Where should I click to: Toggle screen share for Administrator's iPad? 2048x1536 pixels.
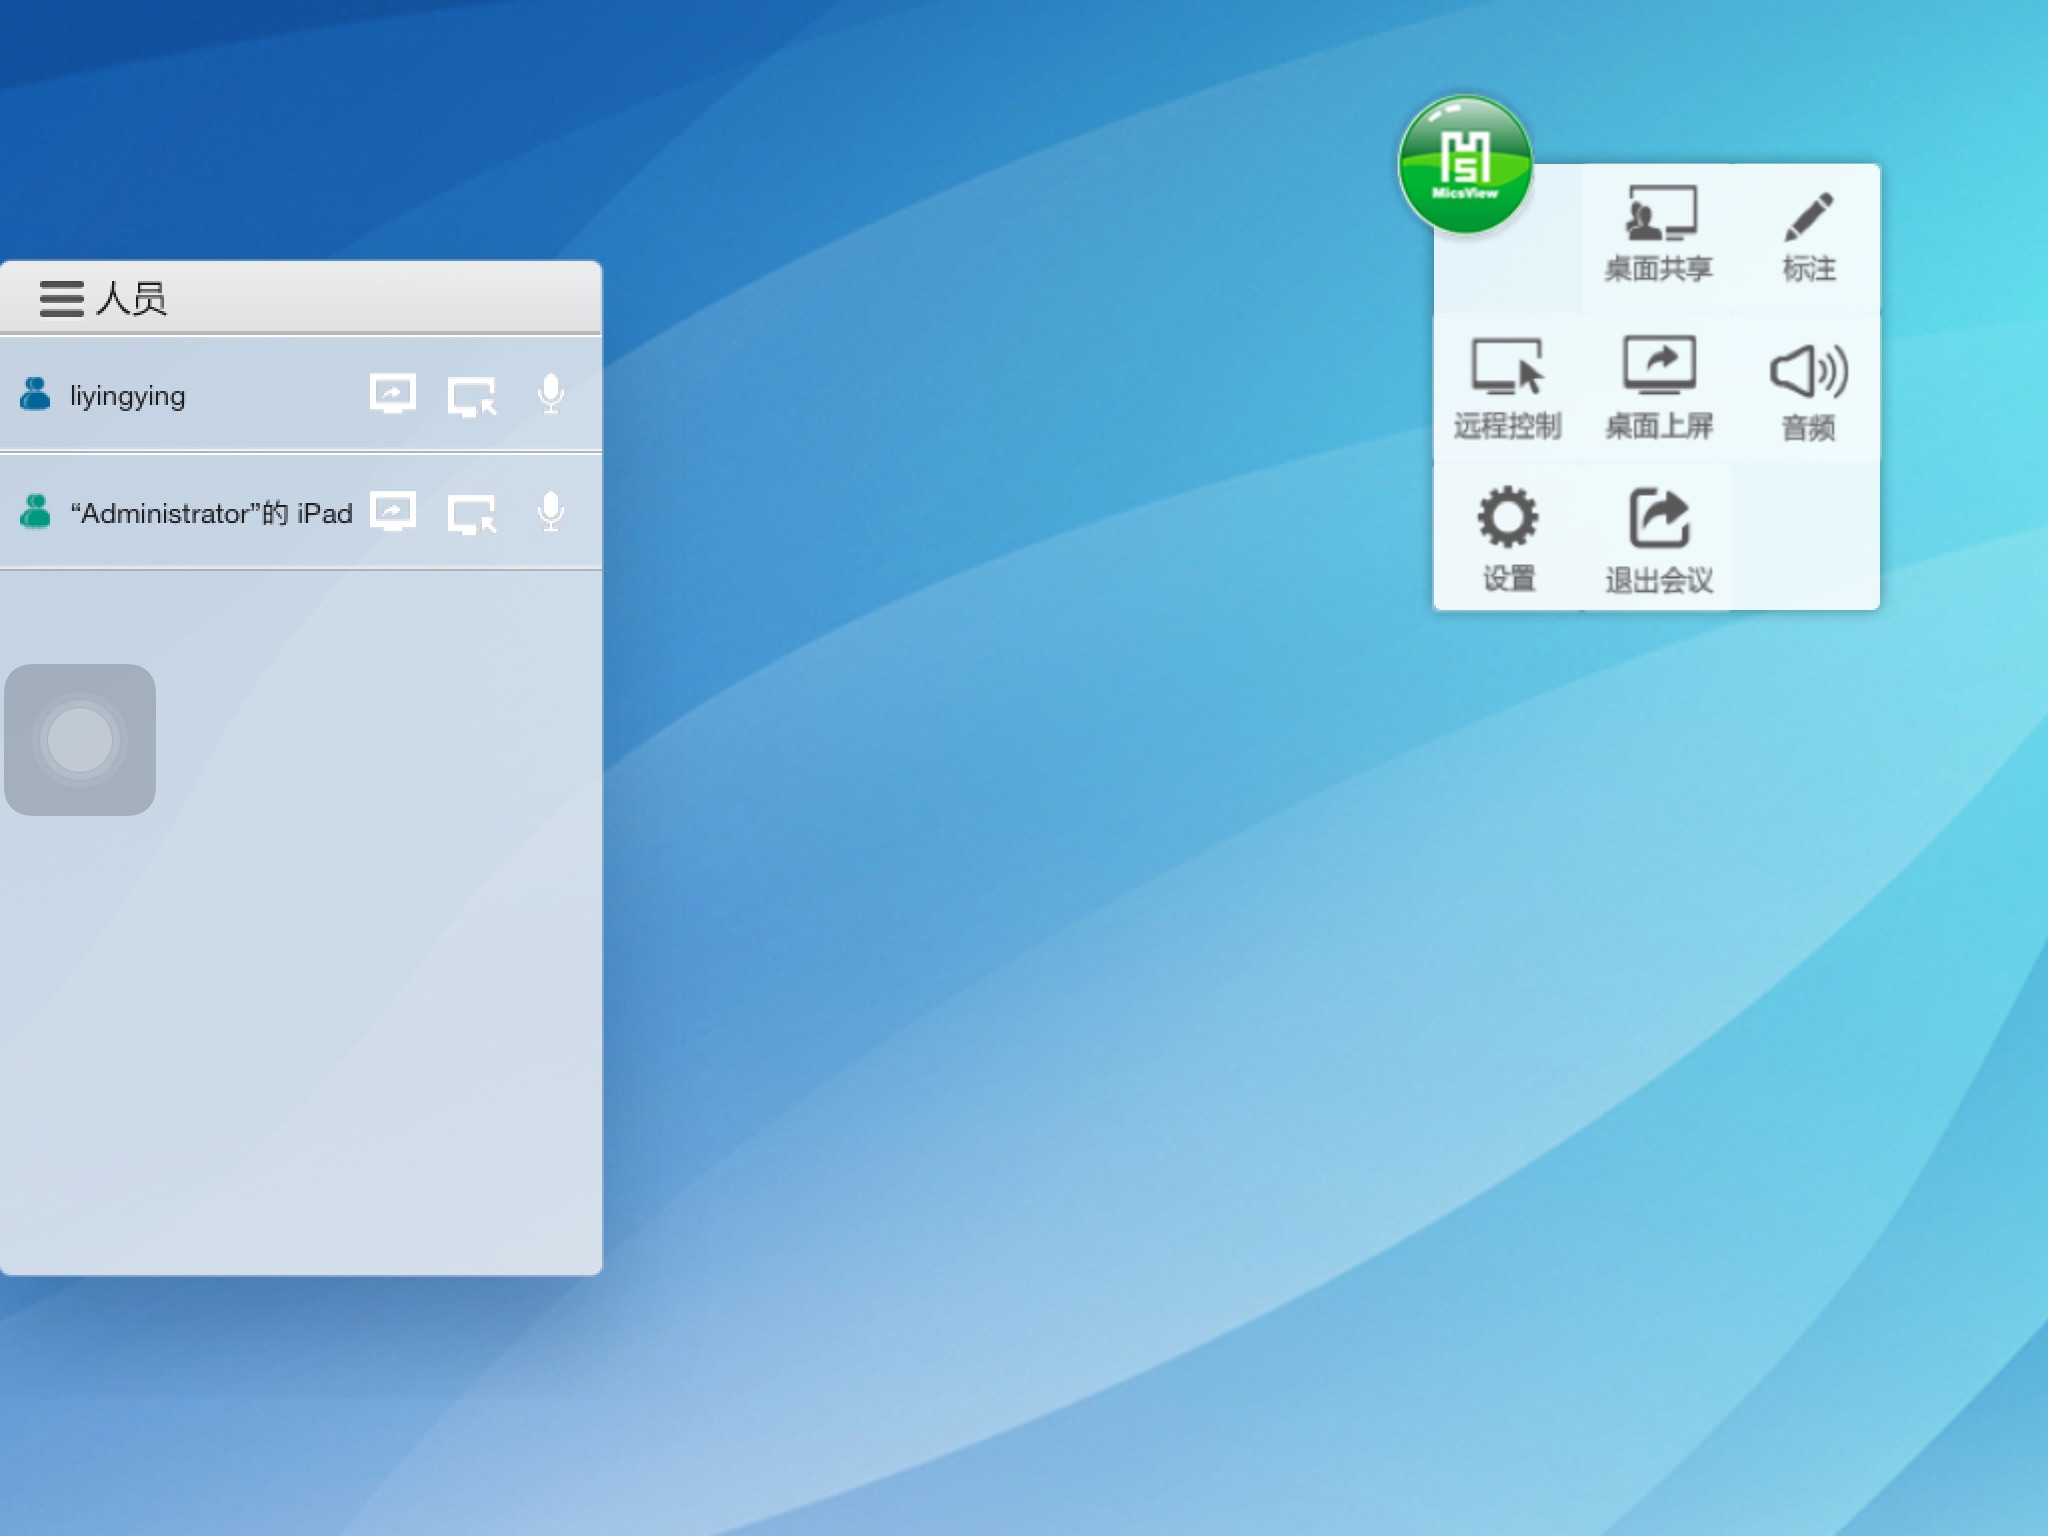point(393,512)
